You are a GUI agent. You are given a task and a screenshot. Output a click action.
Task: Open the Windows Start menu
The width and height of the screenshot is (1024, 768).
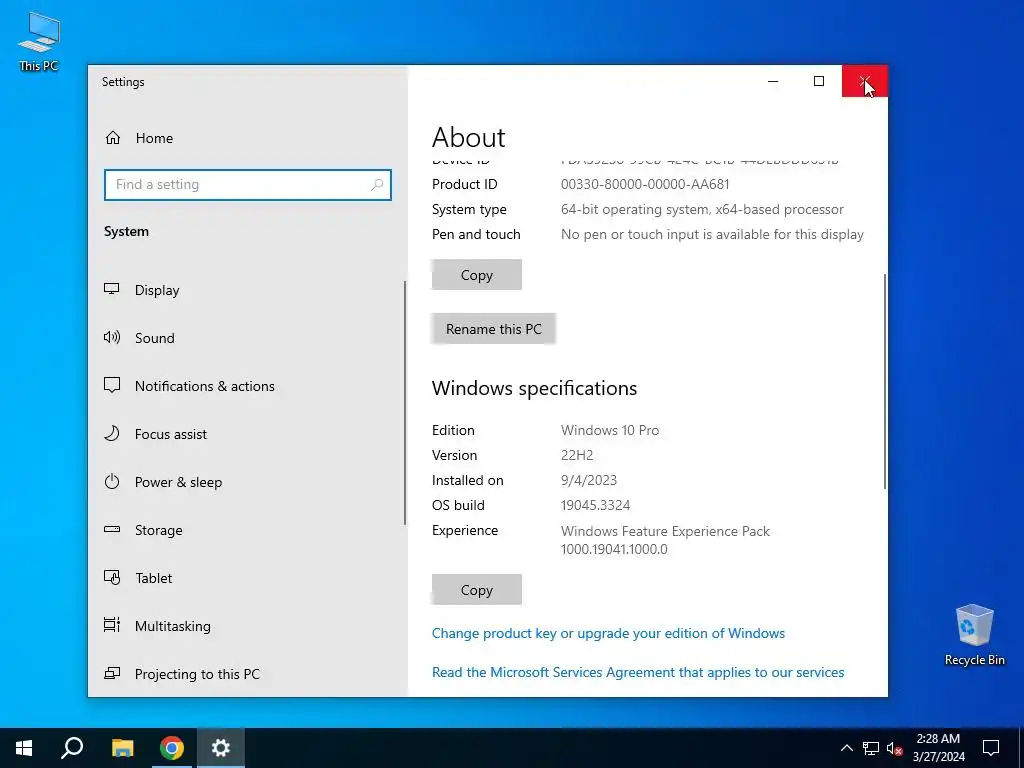(x=24, y=748)
